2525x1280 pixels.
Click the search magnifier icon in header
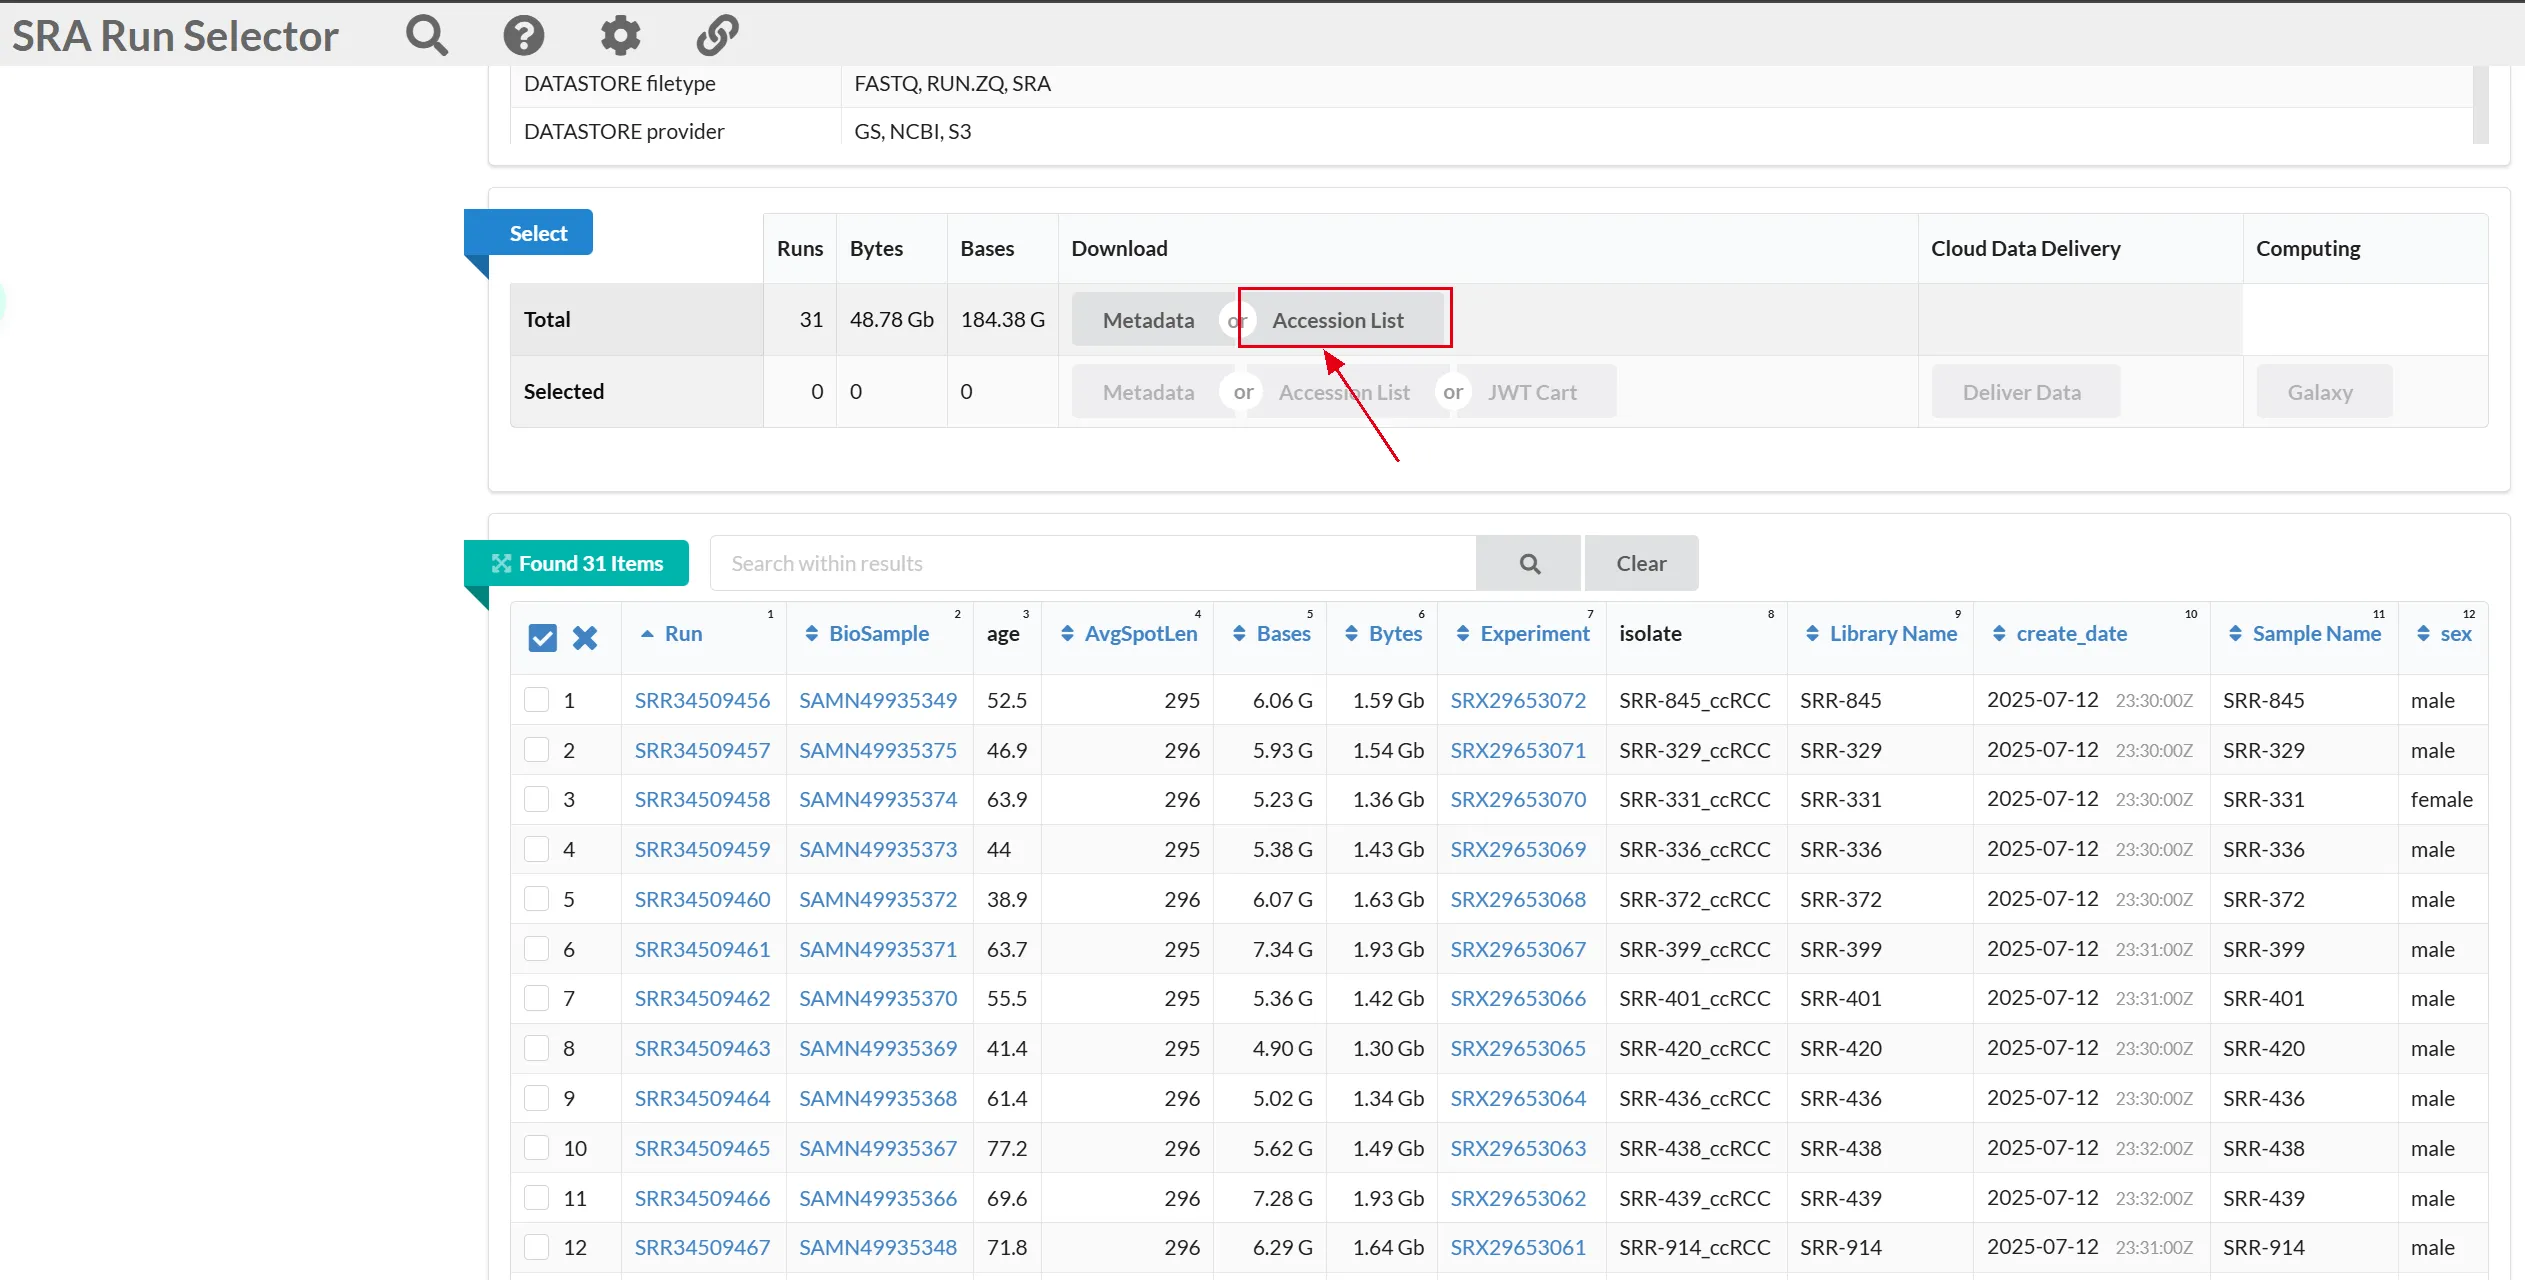click(426, 35)
